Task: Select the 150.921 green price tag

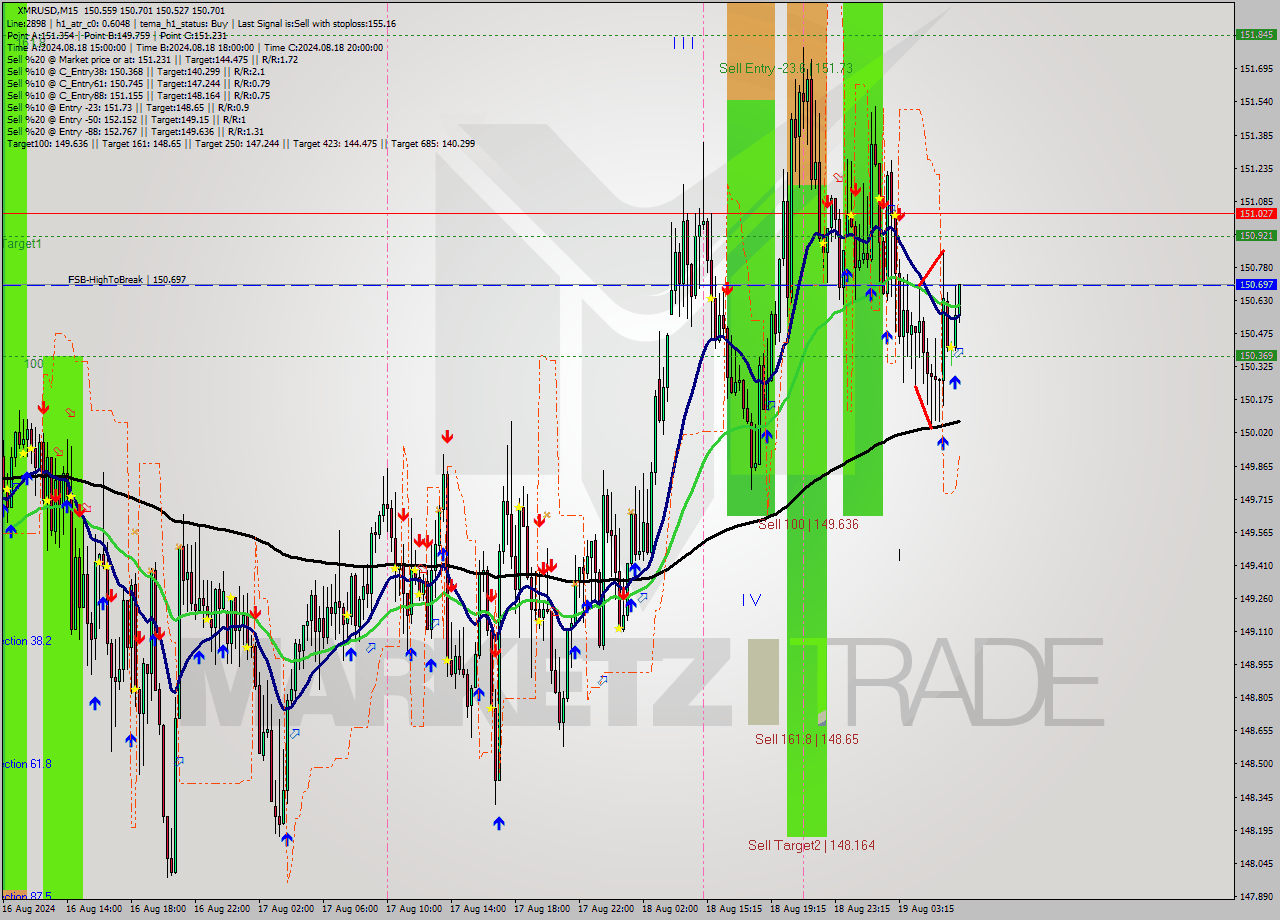Action: coord(1256,235)
